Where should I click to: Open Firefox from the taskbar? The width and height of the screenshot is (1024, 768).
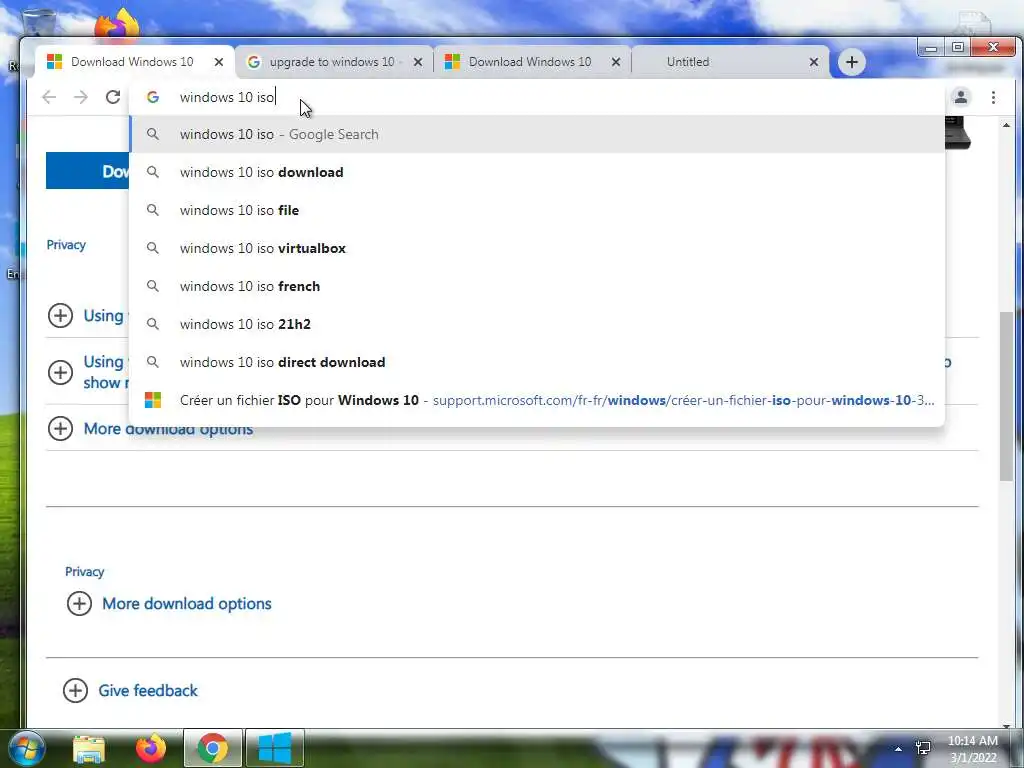[x=151, y=748]
